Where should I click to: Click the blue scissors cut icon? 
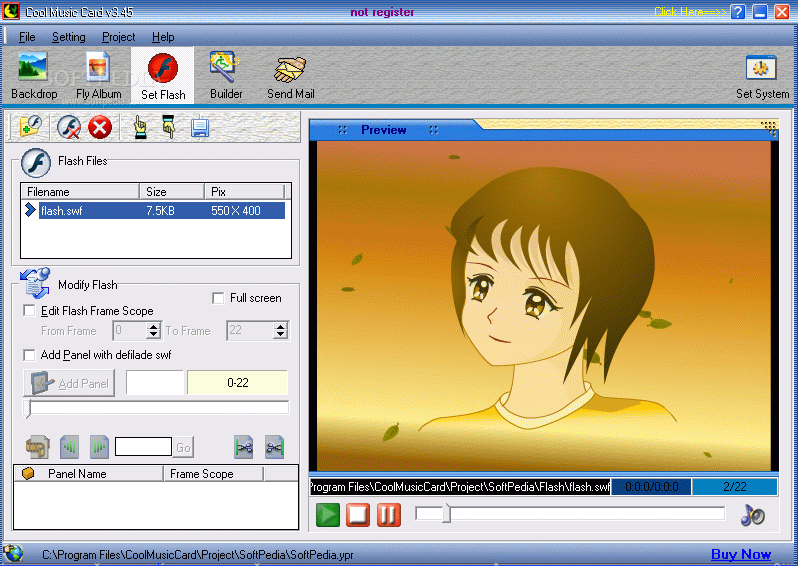click(x=274, y=447)
